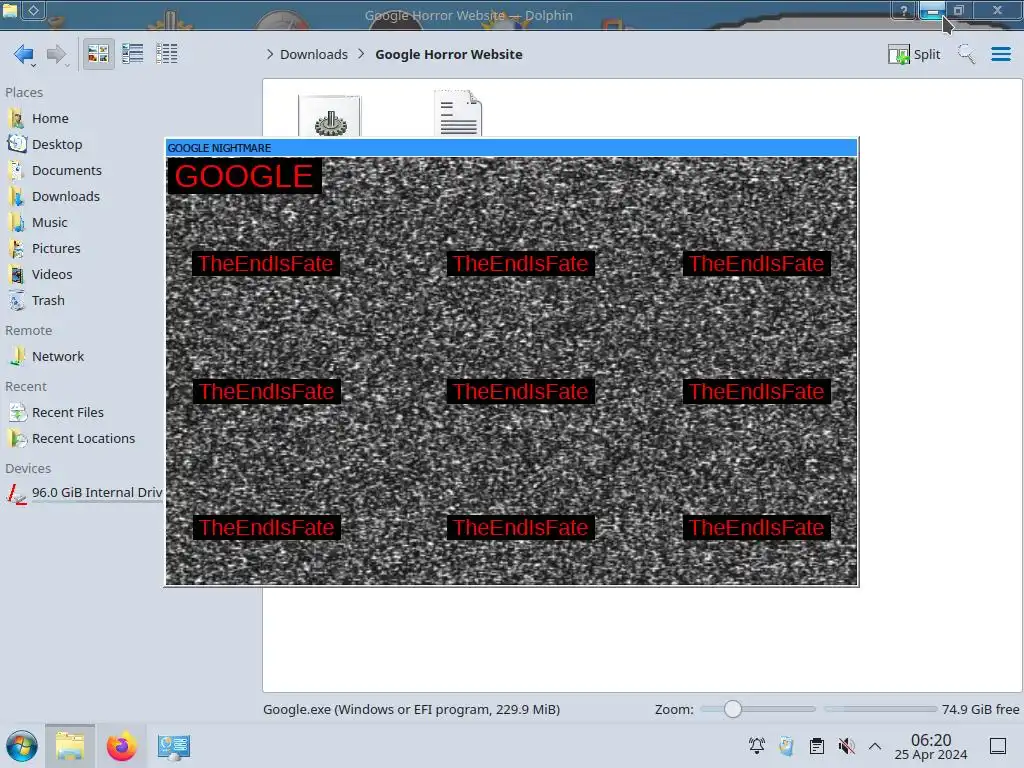Click the grey Forward arrow
The width and height of the screenshot is (1024, 768).
tap(57, 54)
